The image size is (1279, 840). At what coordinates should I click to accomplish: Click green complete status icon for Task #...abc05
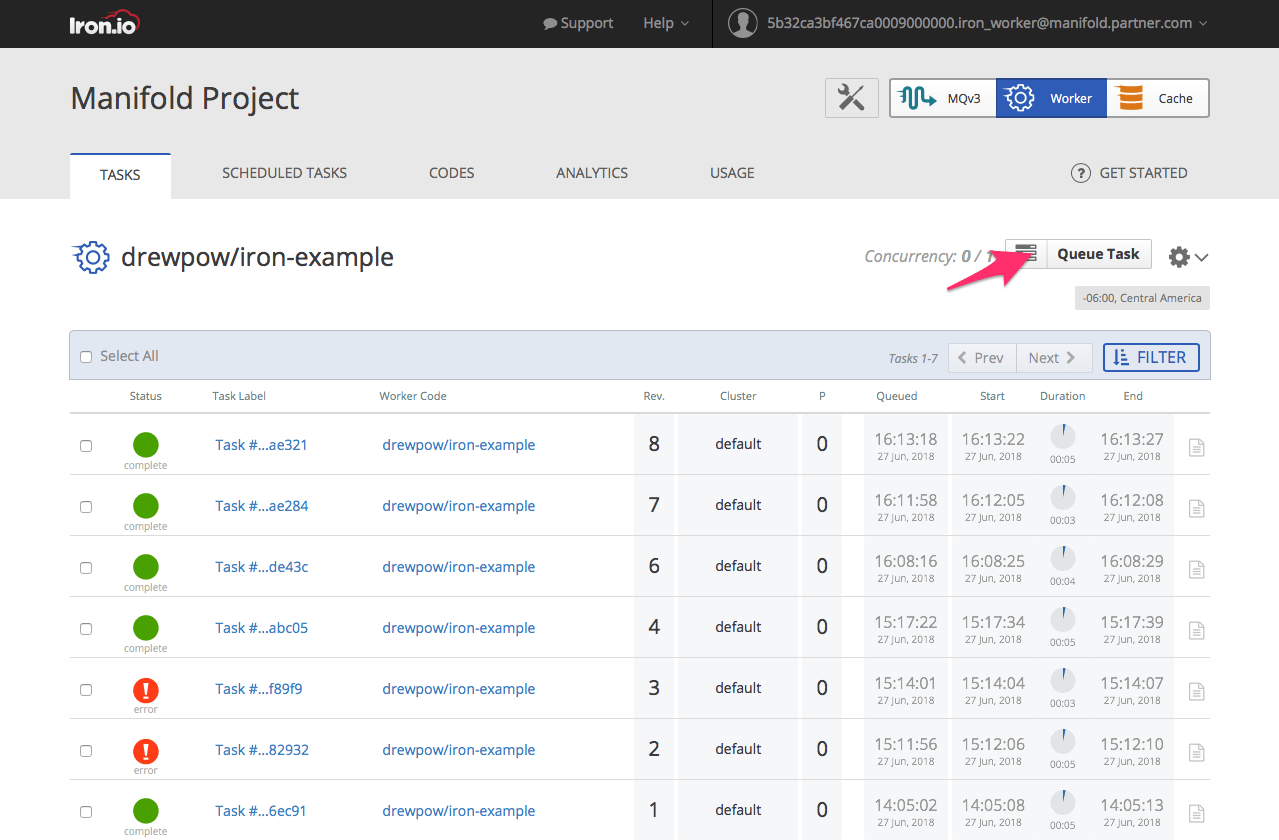[x=146, y=628]
